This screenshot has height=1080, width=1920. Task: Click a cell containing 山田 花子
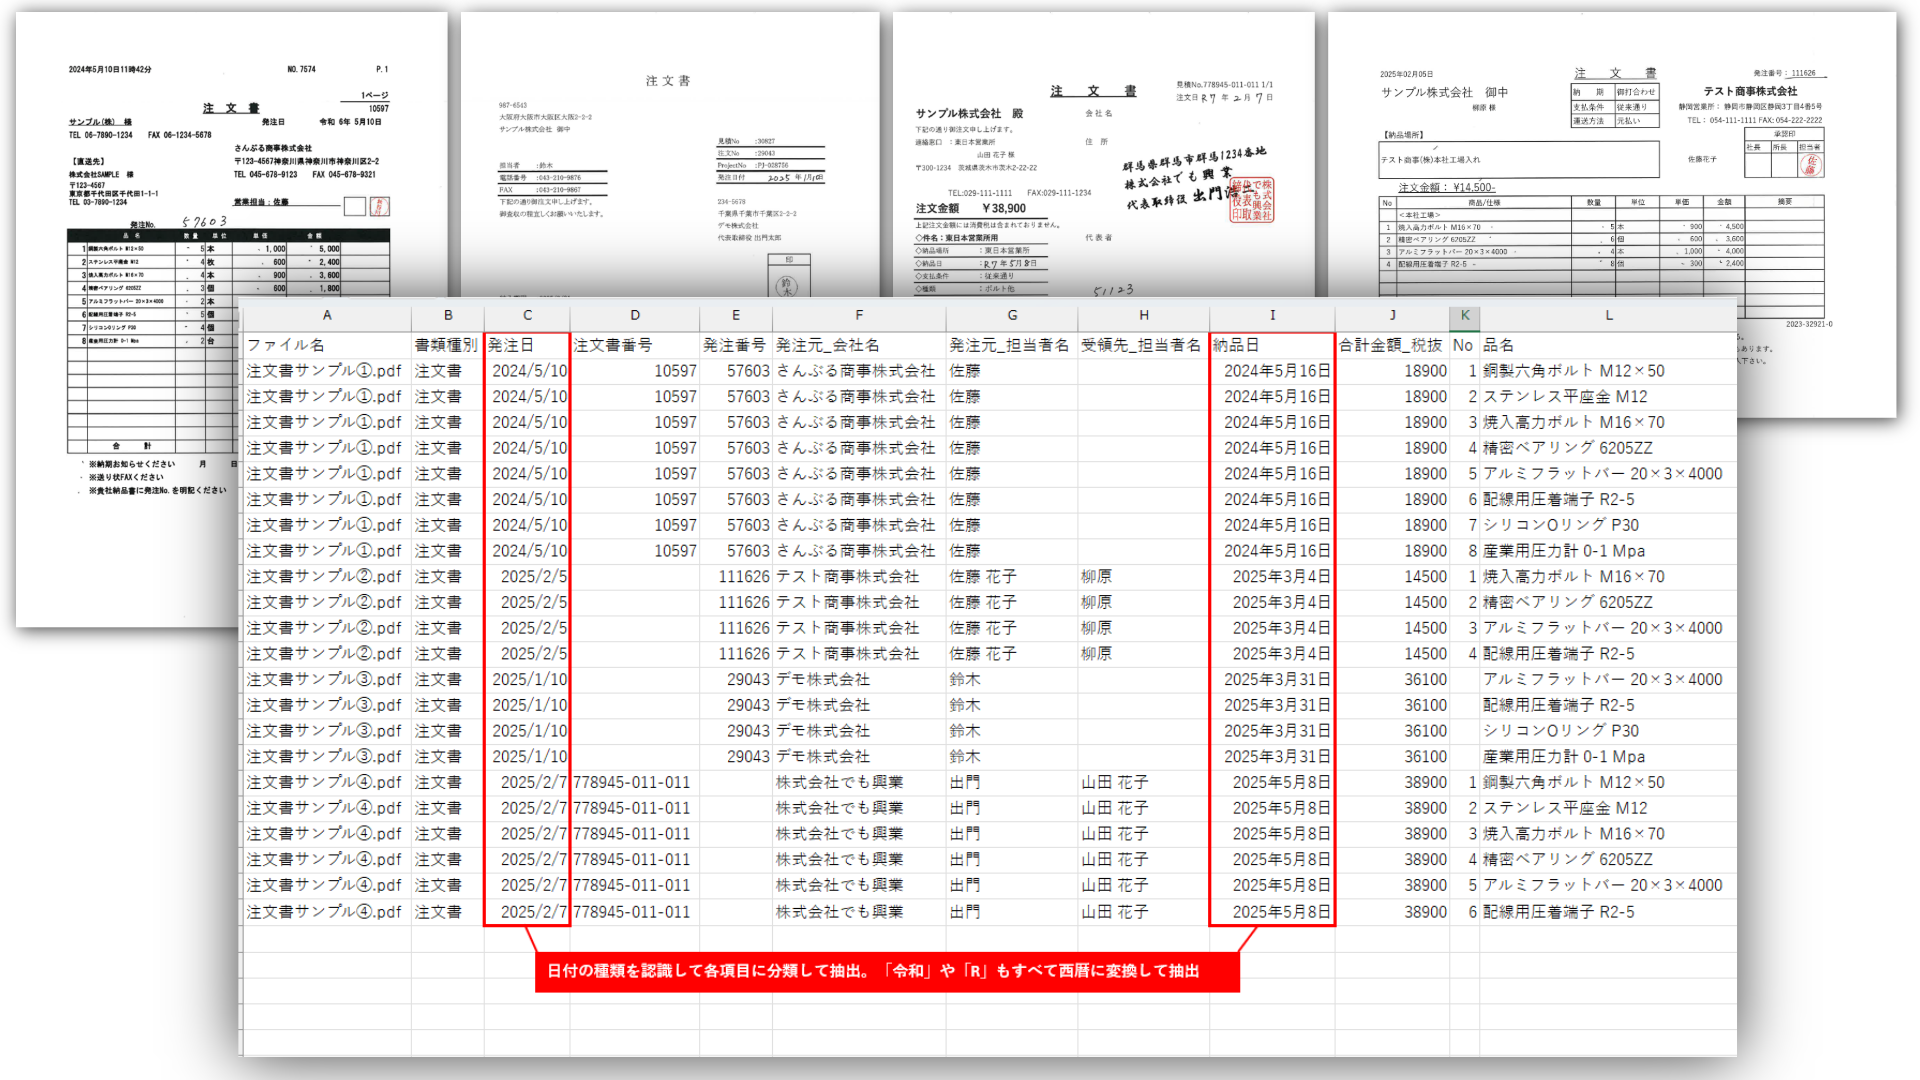click(1114, 783)
